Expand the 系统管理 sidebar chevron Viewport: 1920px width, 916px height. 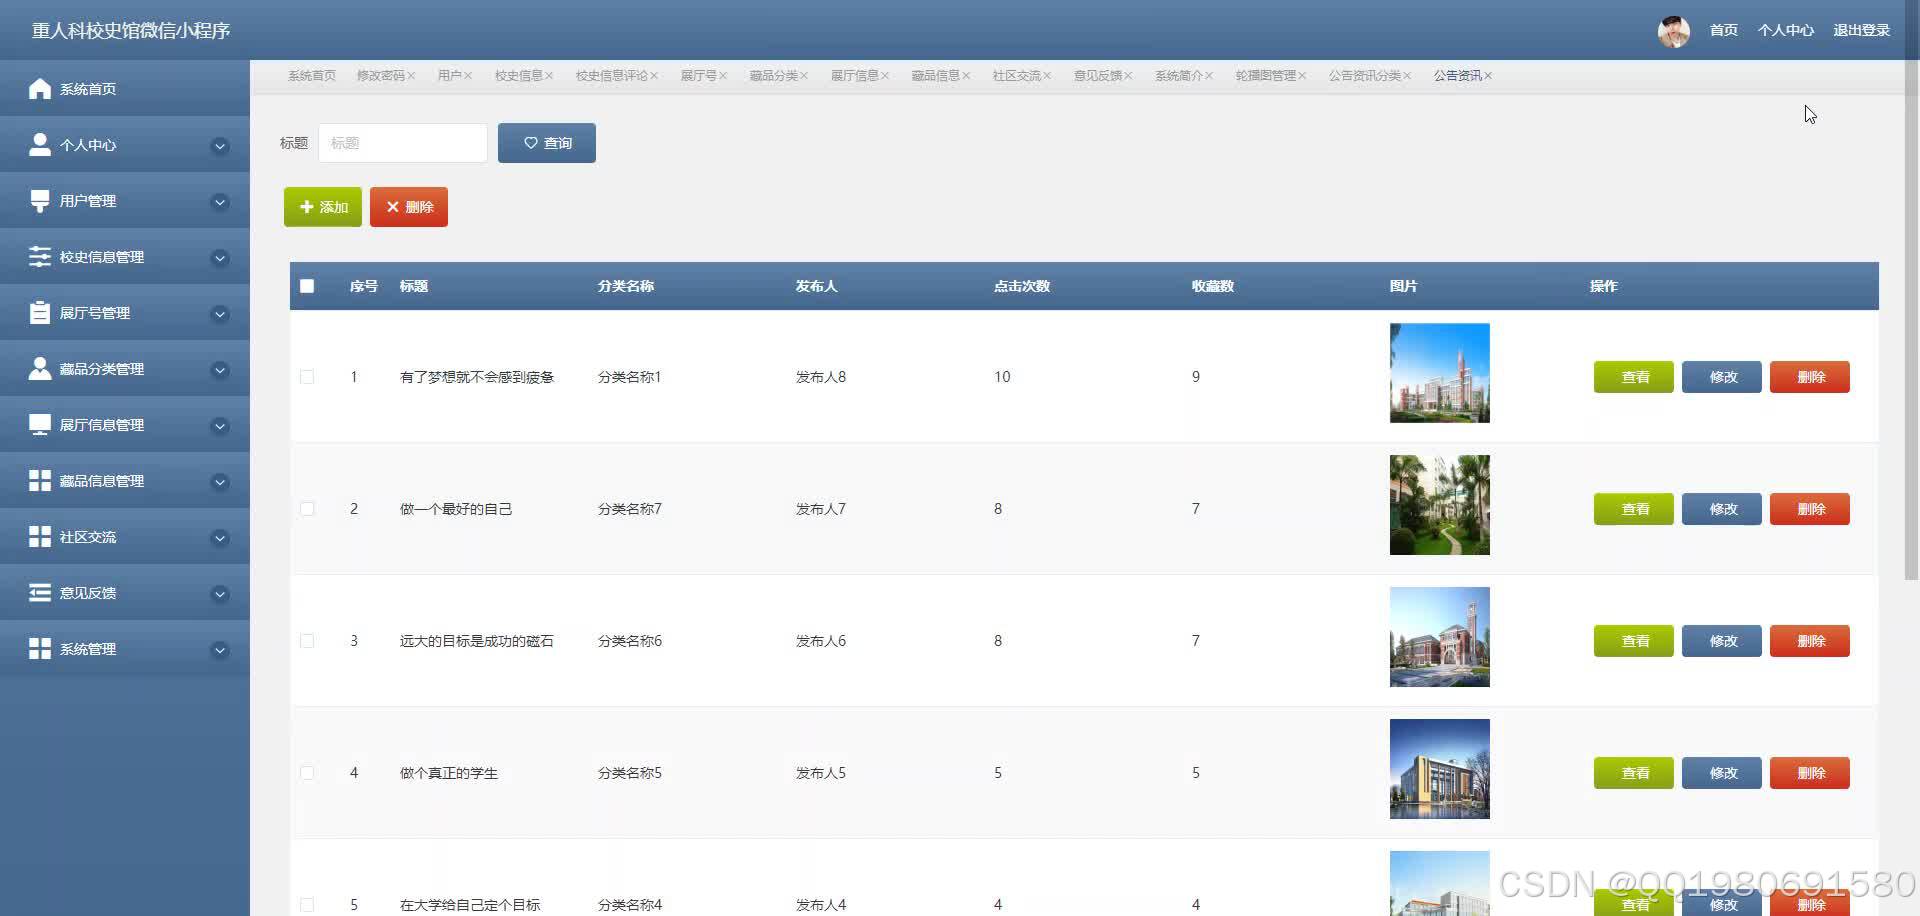pyautogui.click(x=220, y=650)
